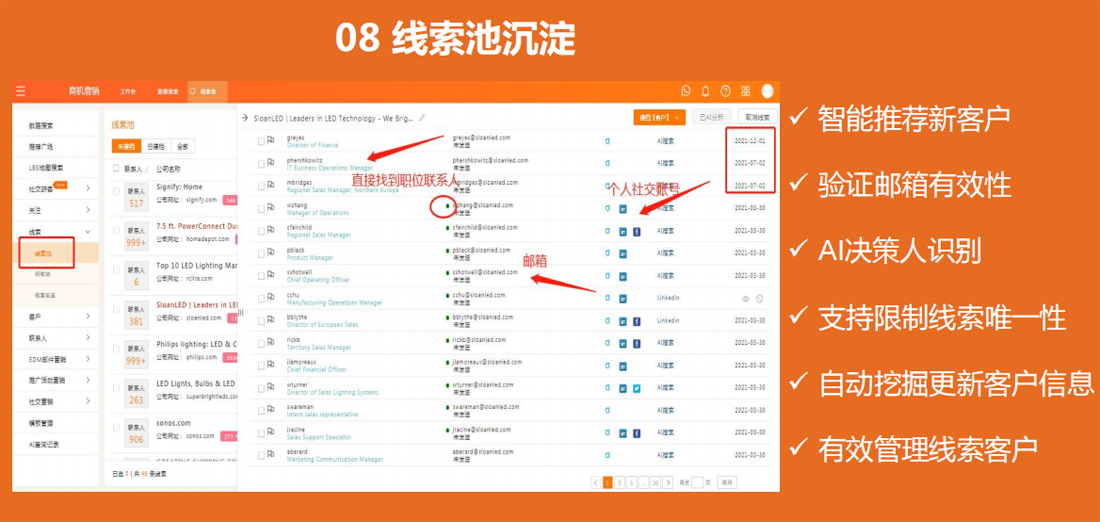1100x522 pixels.
Task: Switch to the 已建档 tab
Action: [x=156, y=147]
